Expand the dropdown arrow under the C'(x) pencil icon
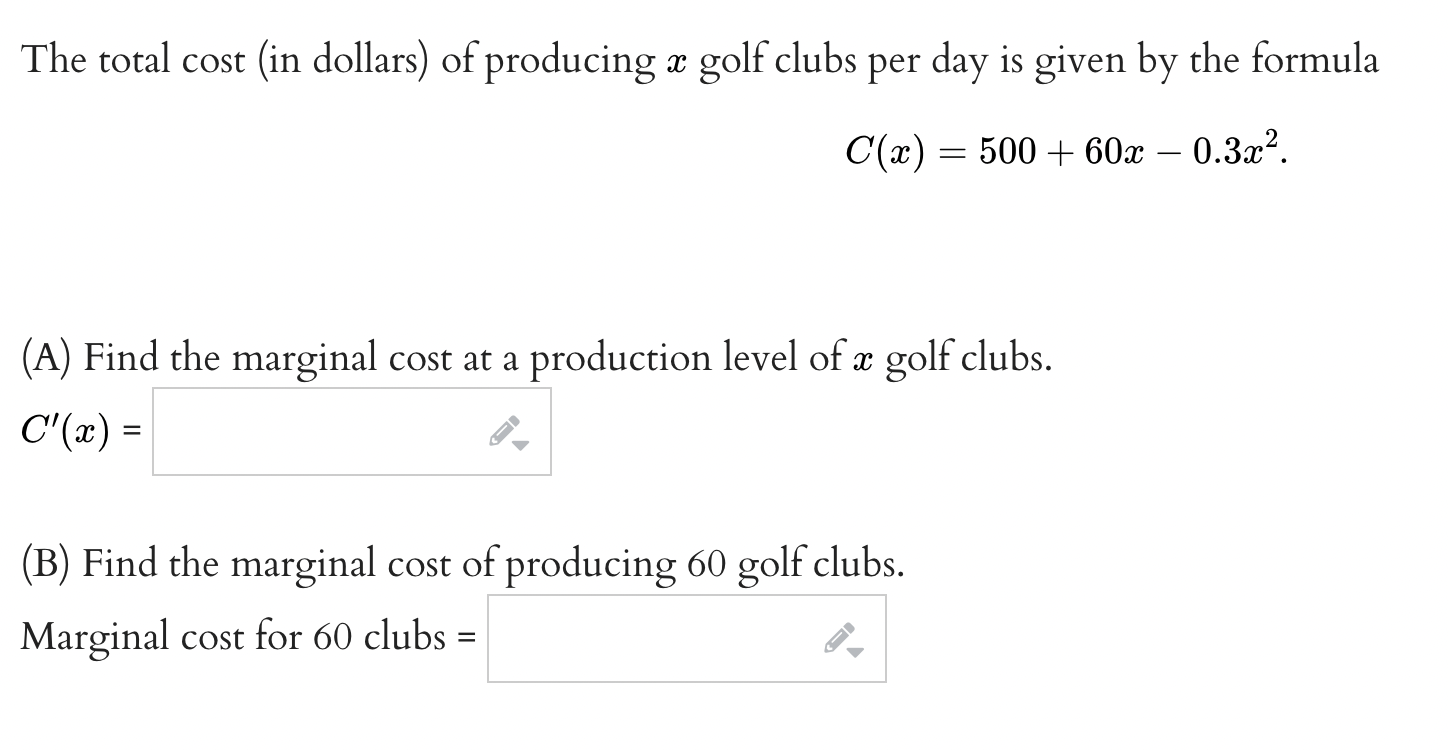Screen dimensions: 1448x750 point(521,443)
